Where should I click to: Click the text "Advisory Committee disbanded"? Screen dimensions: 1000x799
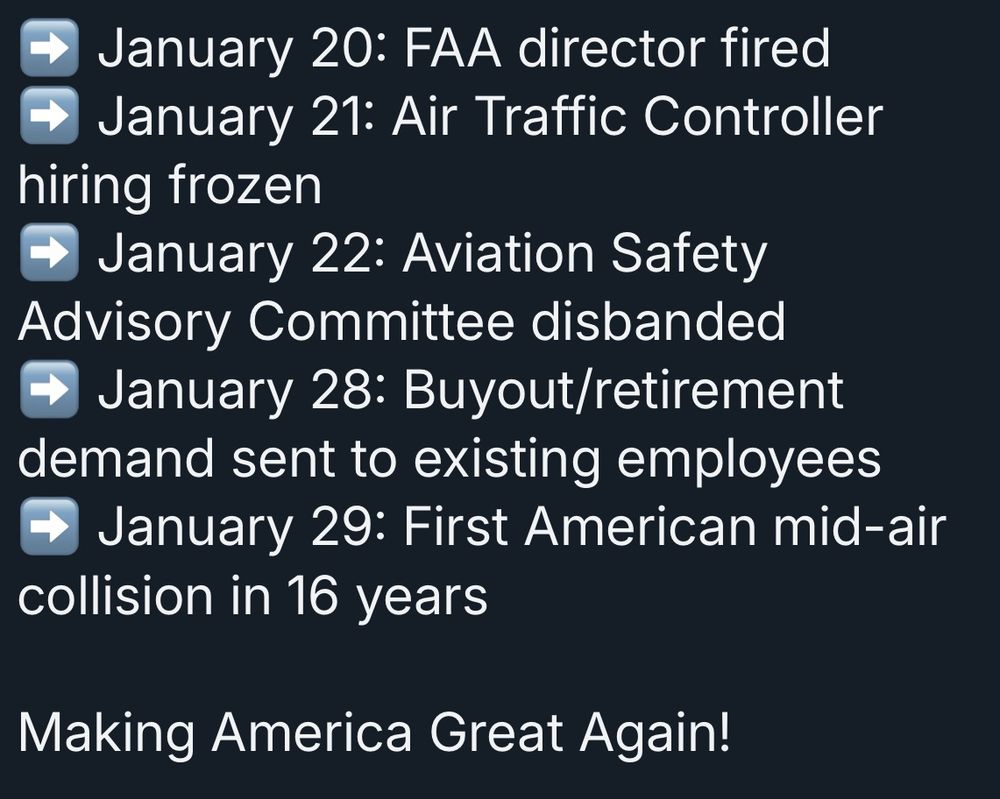pos(402,322)
